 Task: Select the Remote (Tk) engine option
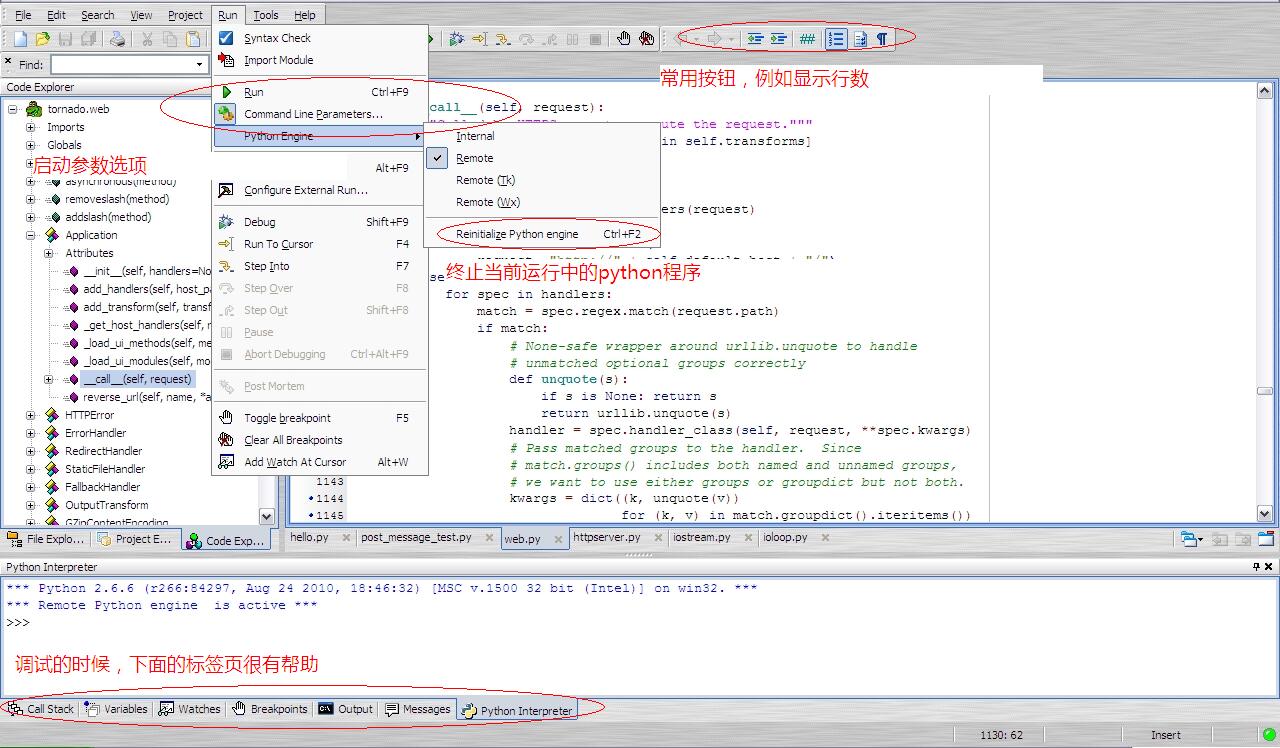point(485,180)
